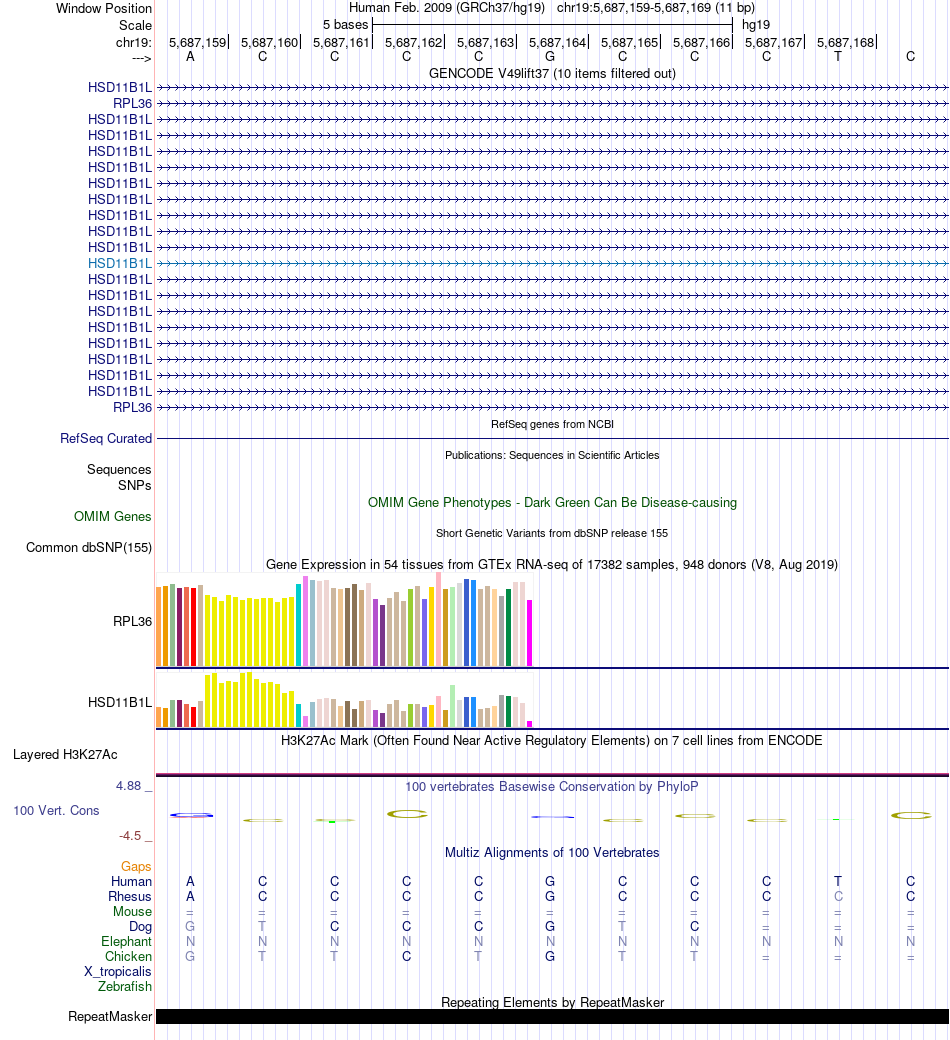Screen dimensions: 950x1040
Task: Click the 4.88 PhyloP upper scale value
Action: point(129,786)
